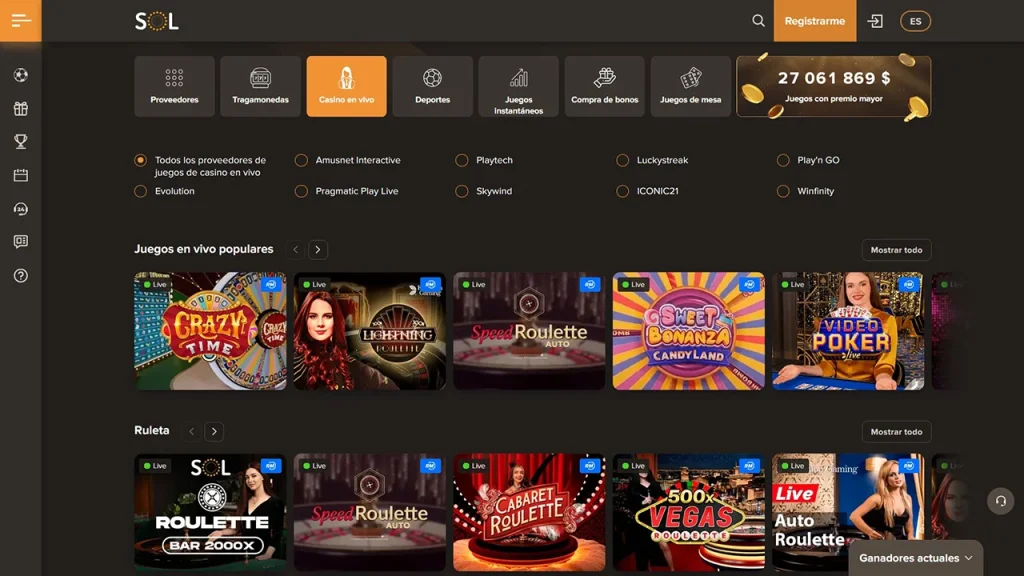Open Cabaret Roulette thumbnail
Image resolution: width=1024 pixels, height=576 pixels.
click(x=529, y=513)
